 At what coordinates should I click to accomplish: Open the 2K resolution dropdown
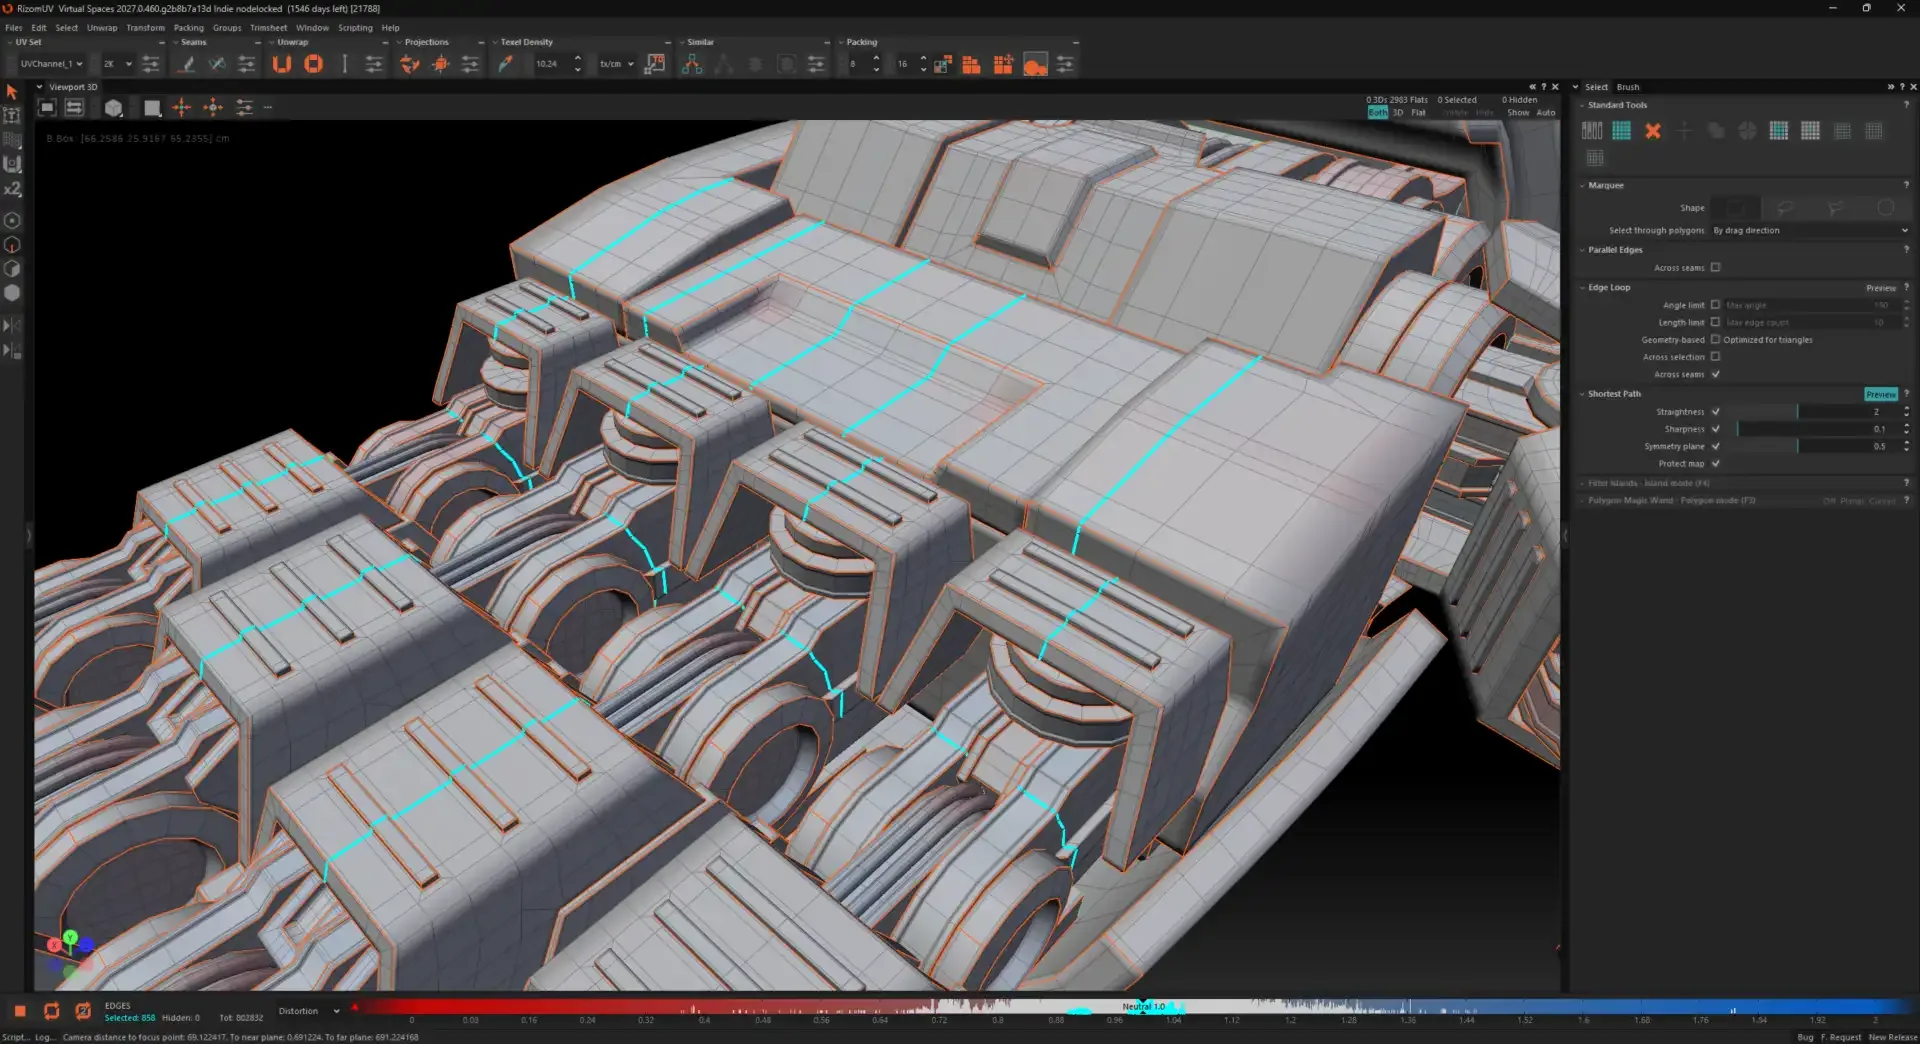[117, 64]
